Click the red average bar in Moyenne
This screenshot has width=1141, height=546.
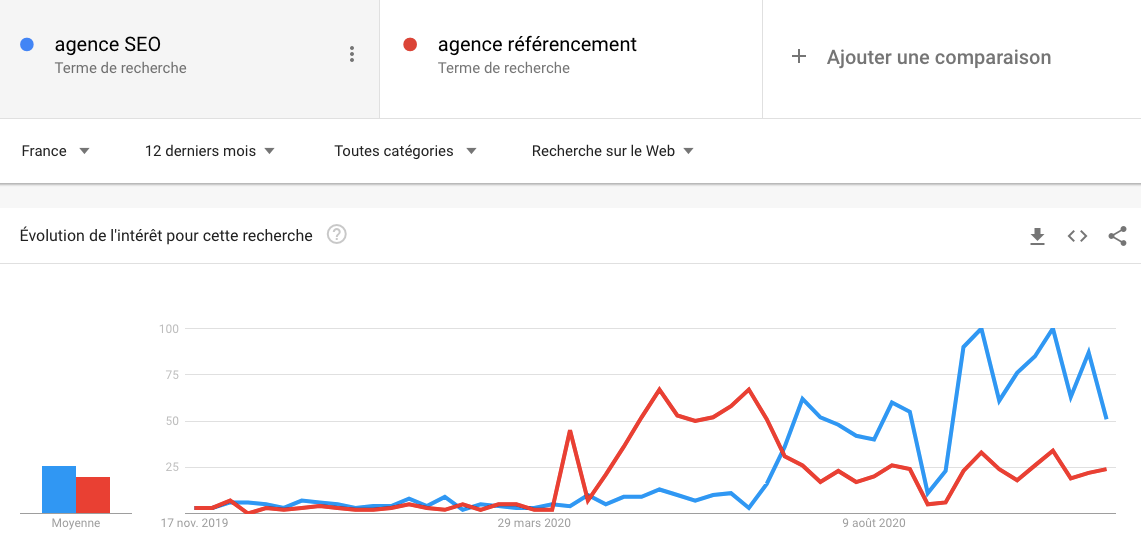pyautogui.click(x=93, y=495)
